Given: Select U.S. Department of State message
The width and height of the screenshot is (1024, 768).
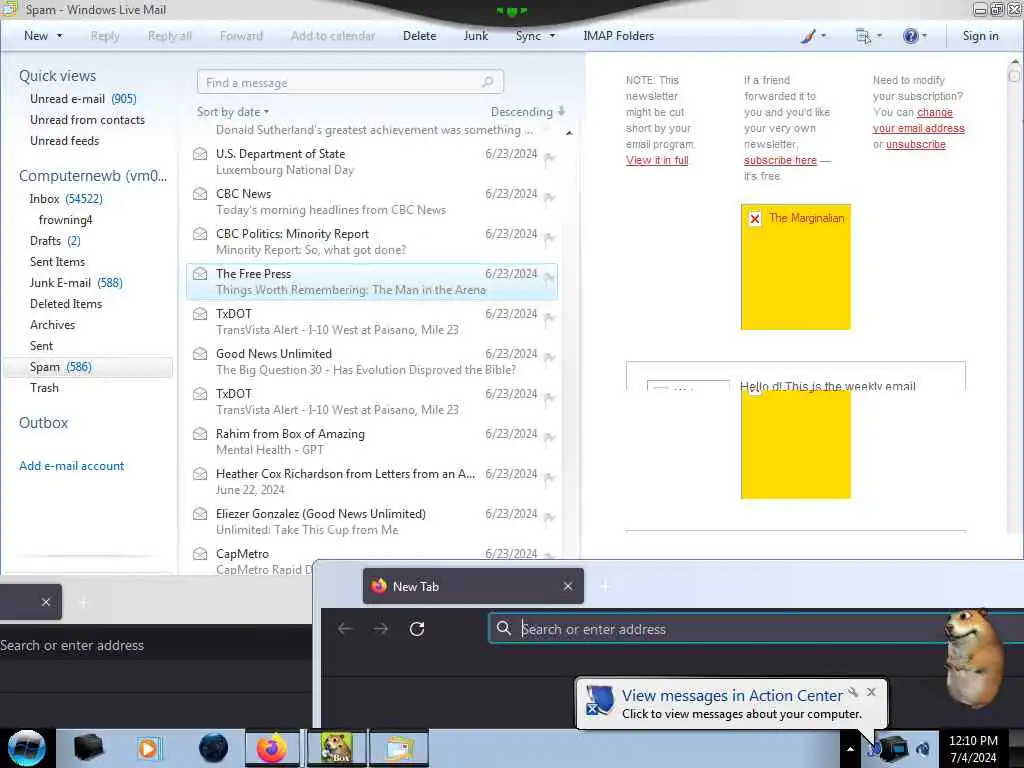Looking at the screenshot, I should (x=372, y=161).
